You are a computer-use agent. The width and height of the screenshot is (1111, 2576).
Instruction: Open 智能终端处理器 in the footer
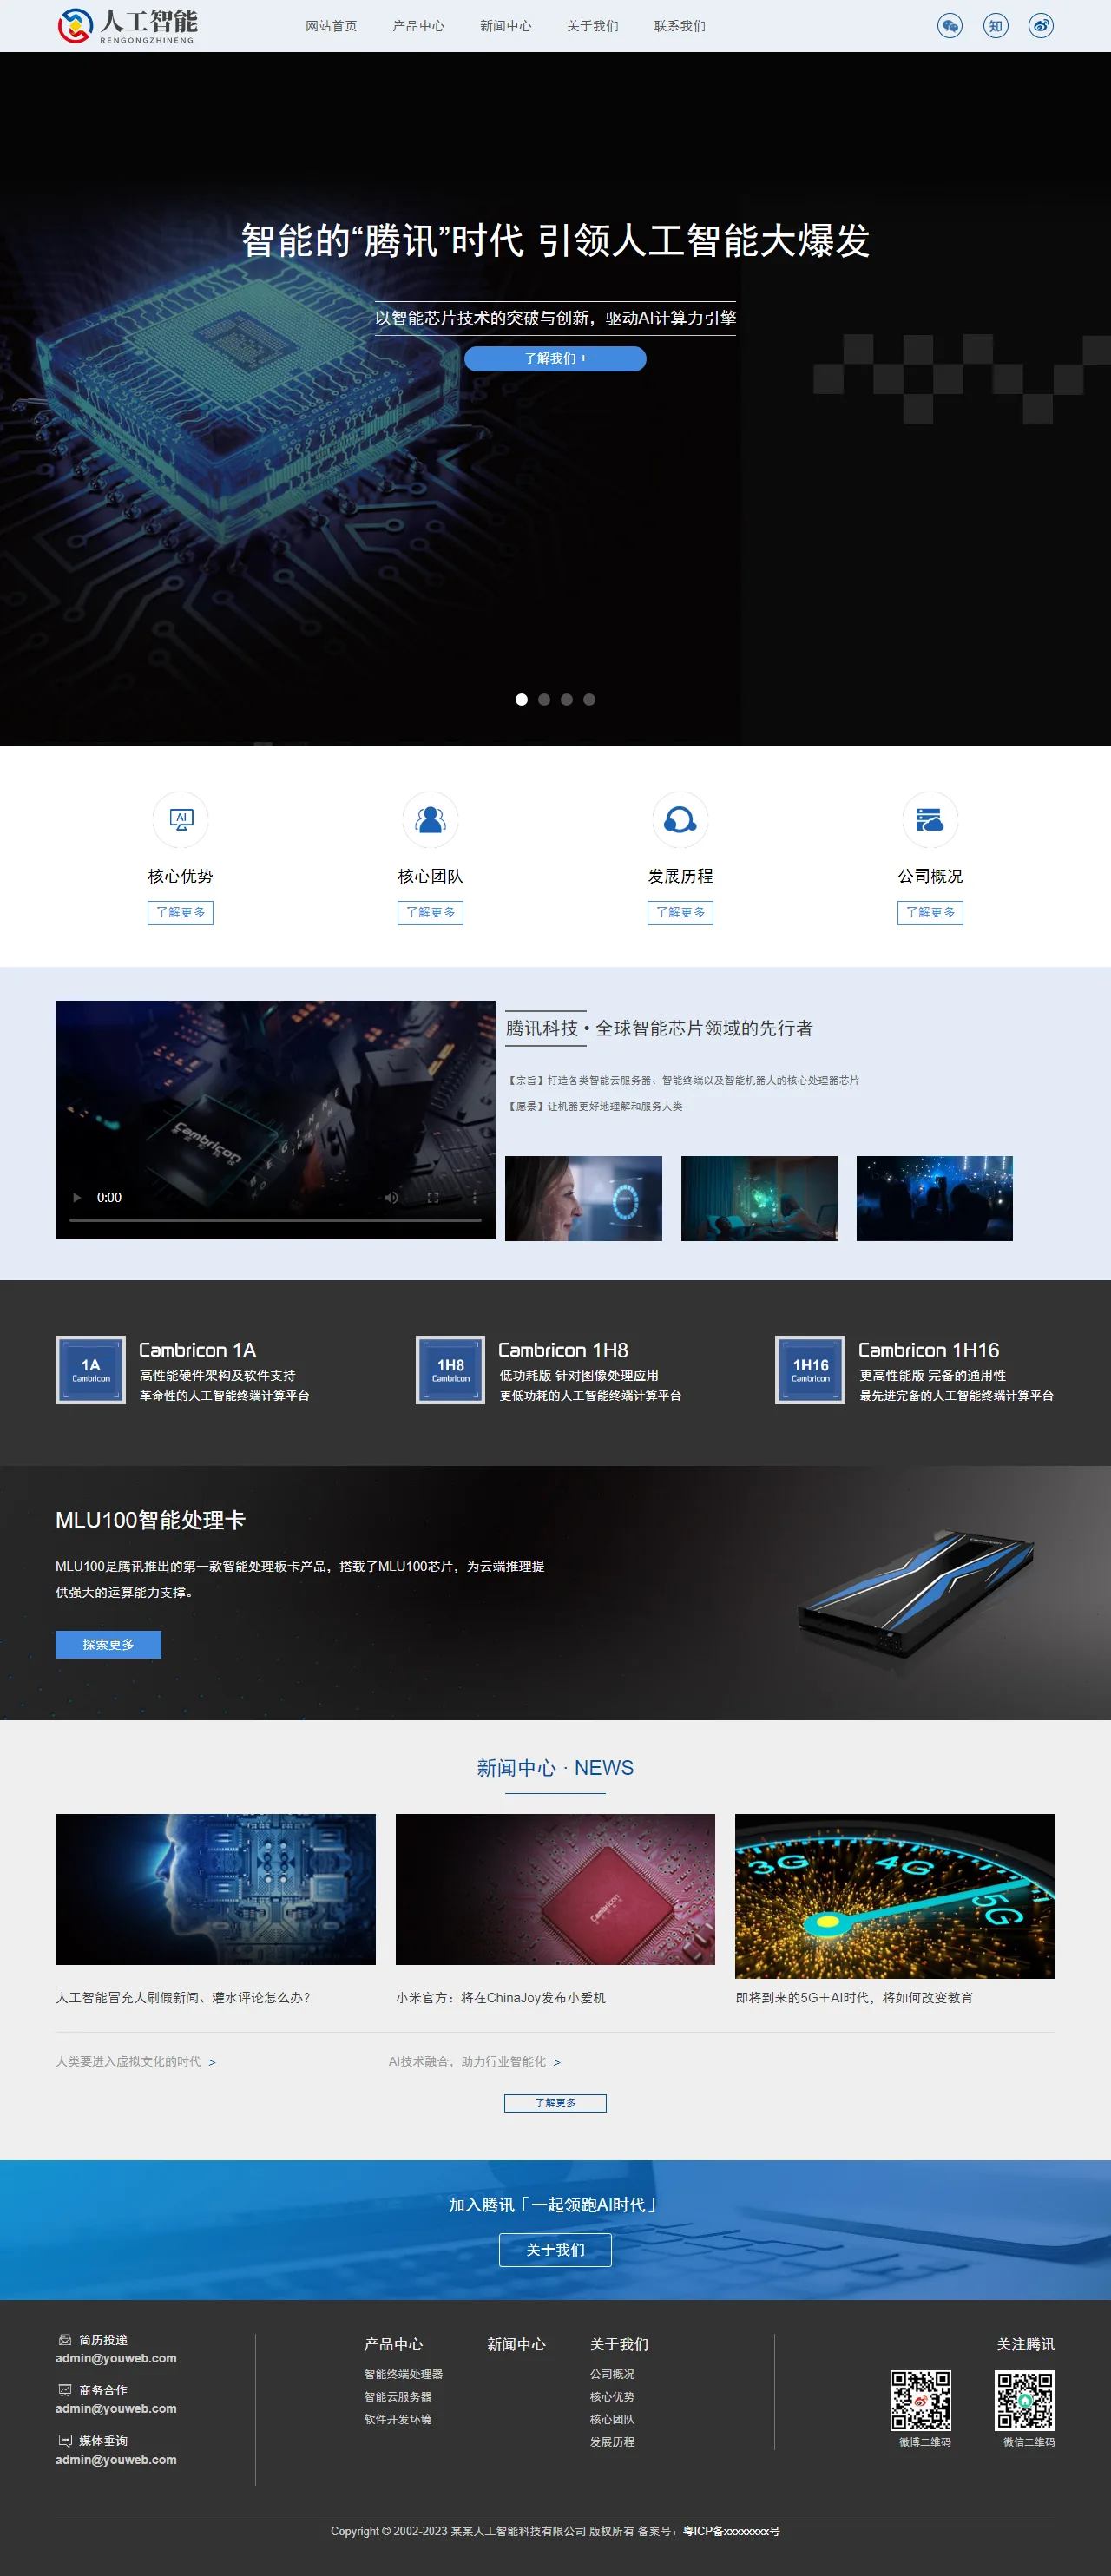coord(404,2374)
